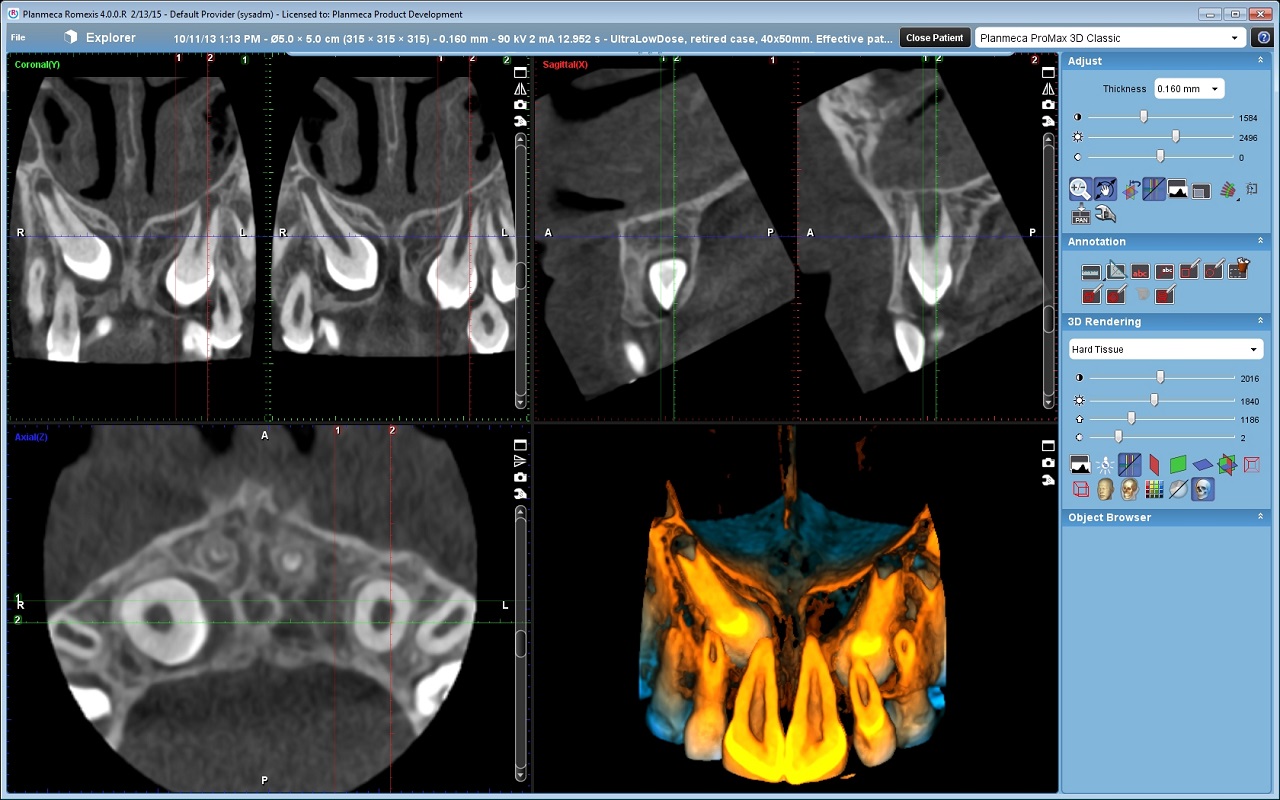
Task: Open the Explorer module
Action: tap(100, 38)
